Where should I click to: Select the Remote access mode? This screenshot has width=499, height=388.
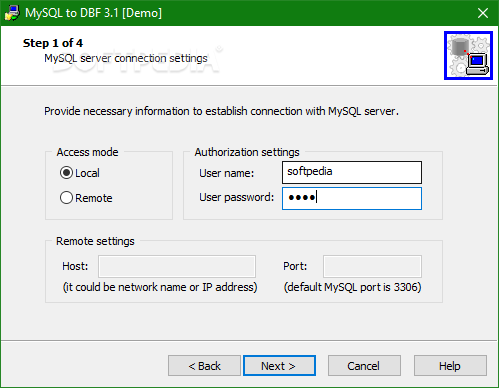[66, 198]
